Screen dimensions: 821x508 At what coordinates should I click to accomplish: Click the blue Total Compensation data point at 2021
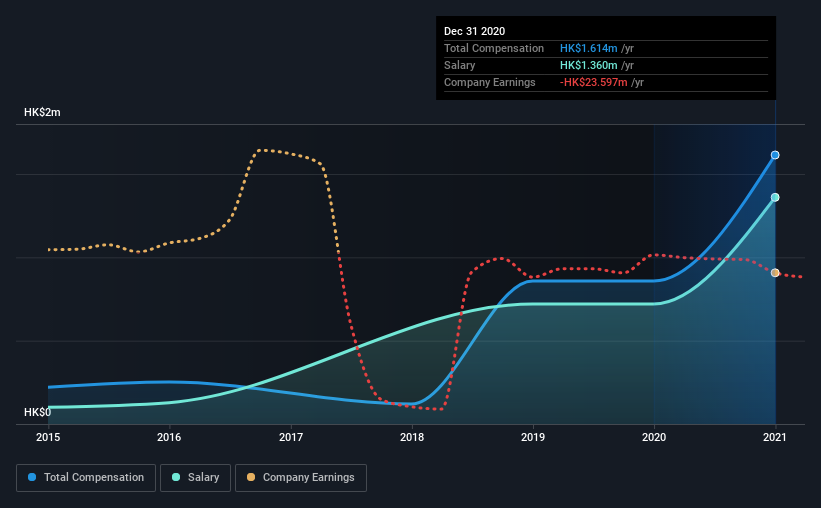775,155
